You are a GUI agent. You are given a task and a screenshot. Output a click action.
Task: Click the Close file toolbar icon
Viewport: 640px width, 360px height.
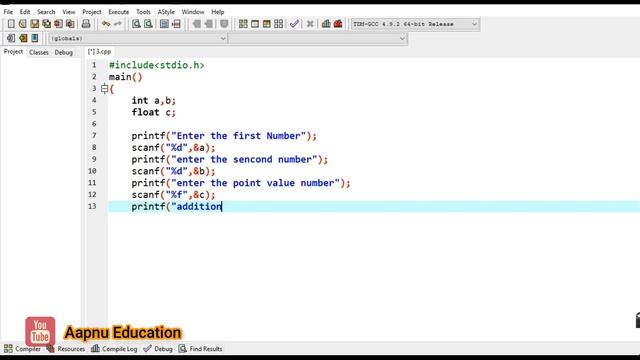pyautogui.click(x=58, y=24)
